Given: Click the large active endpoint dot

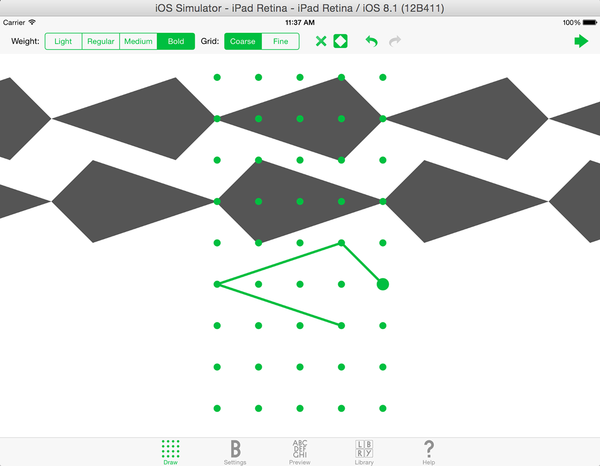Looking at the screenshot, I should pos(383,284).
